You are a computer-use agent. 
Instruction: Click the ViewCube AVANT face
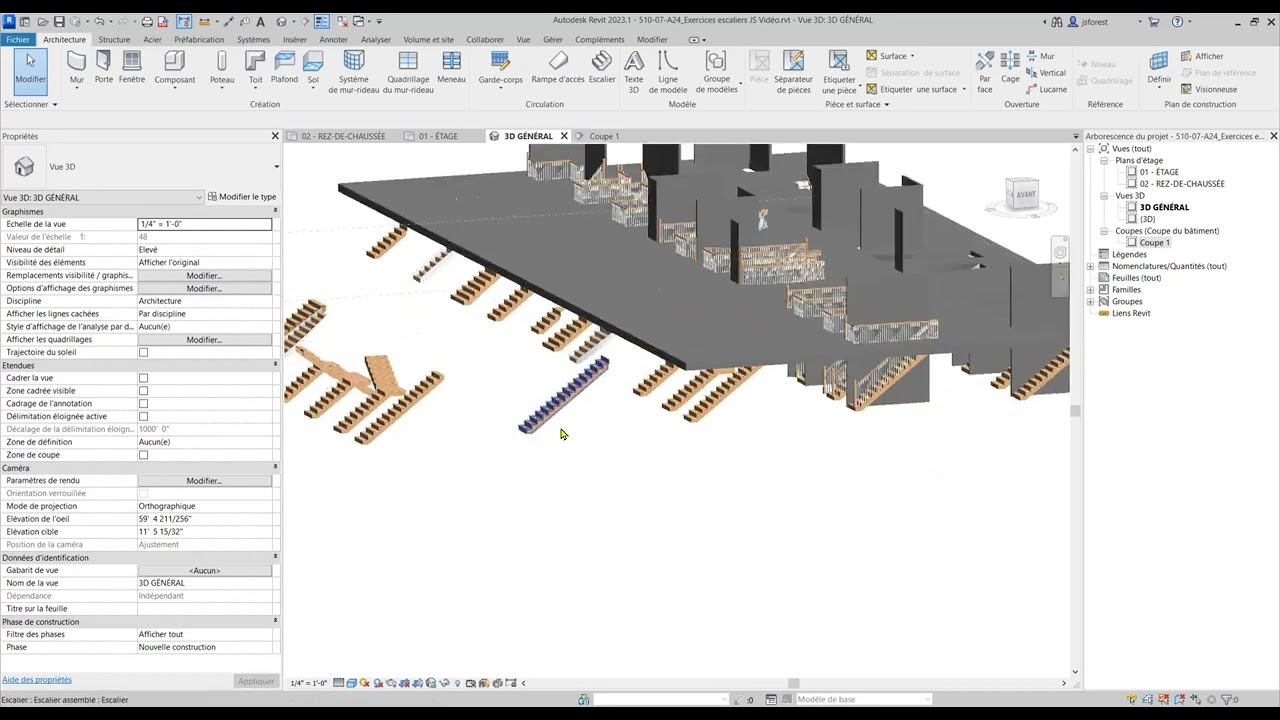coord(1026,195)
